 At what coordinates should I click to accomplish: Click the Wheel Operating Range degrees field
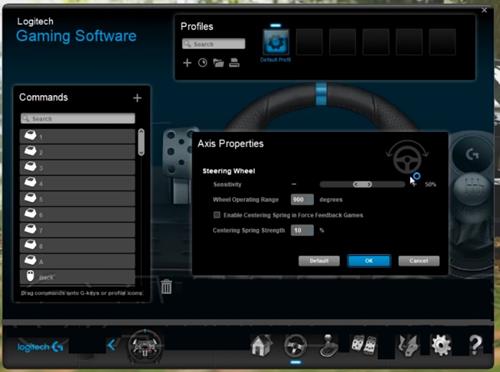302,200
